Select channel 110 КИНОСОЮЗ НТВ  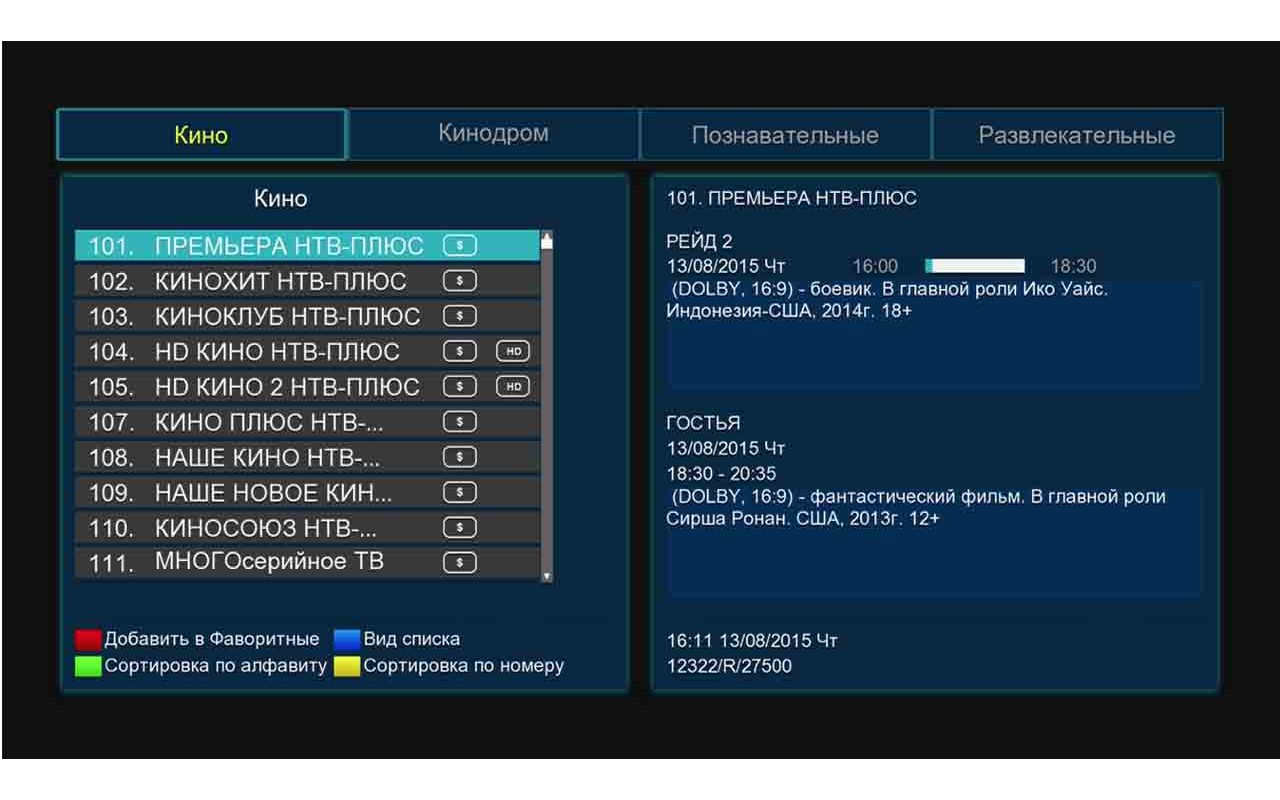pos(307,527)
